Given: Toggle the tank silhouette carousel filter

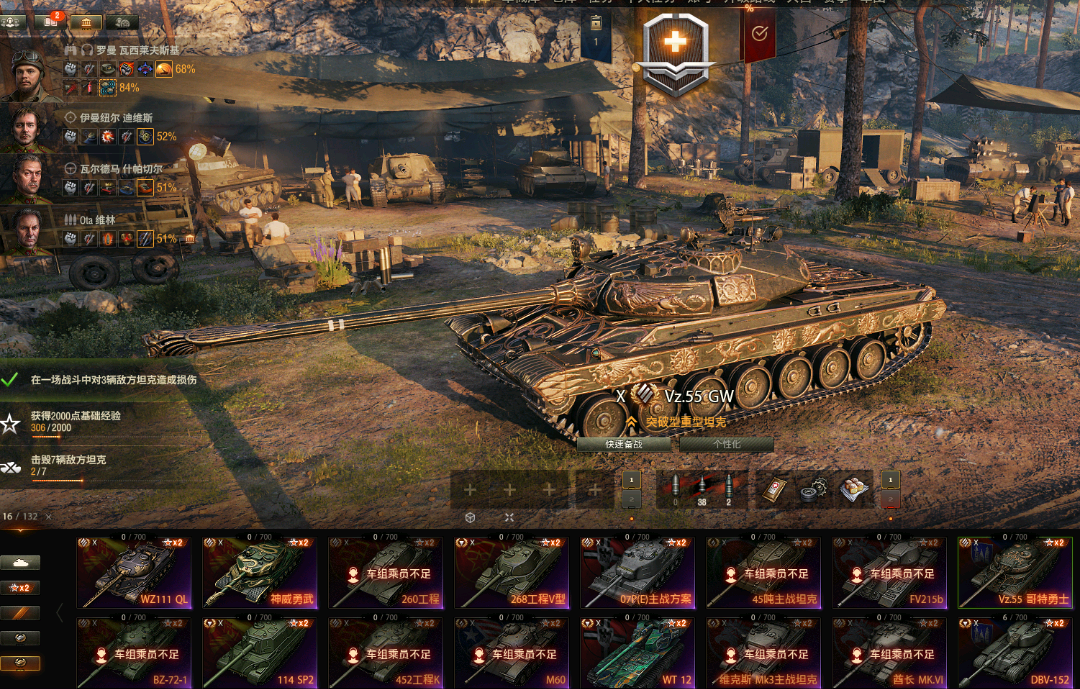Looking at the screenshot, I should pyautogui.click(x=20, y=563).
